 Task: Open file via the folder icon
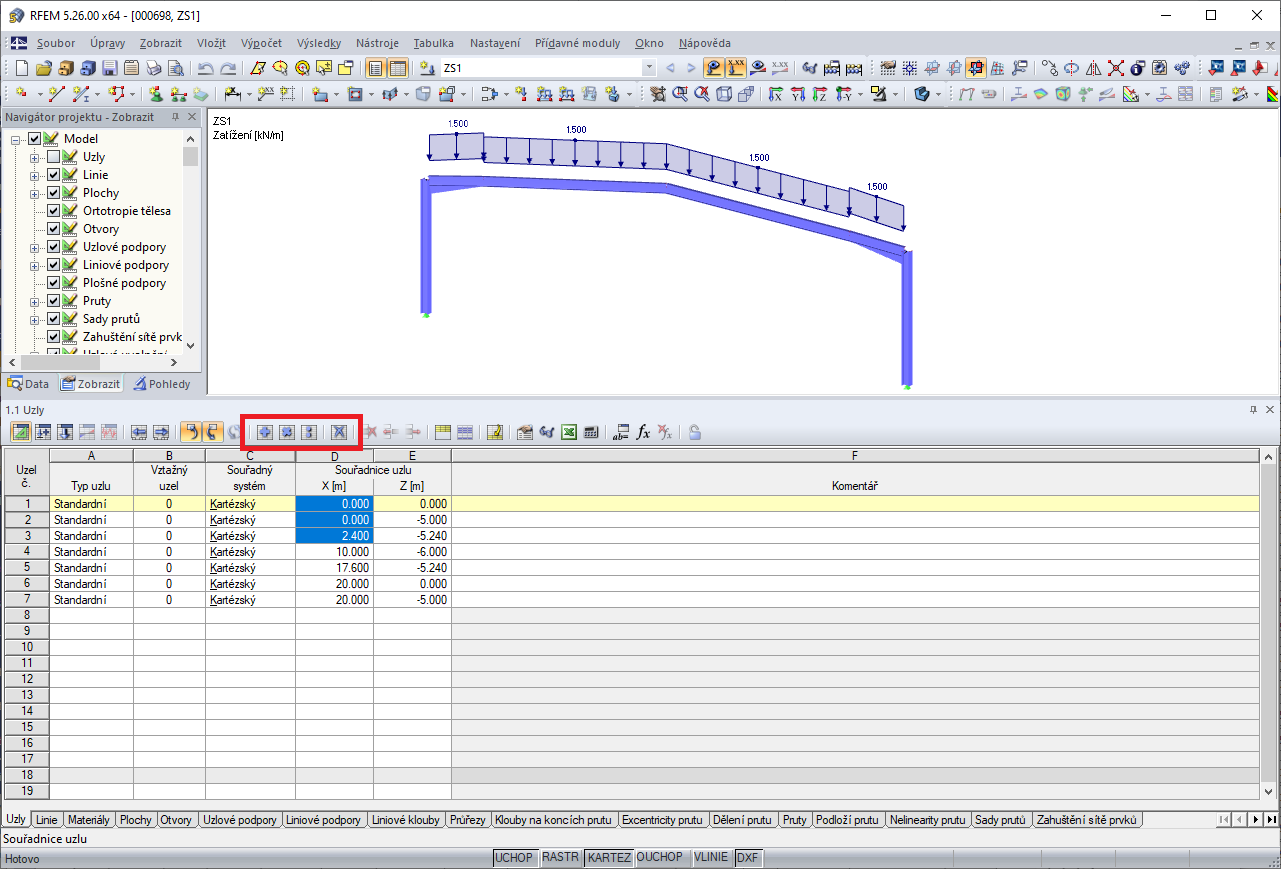[43, 69]
